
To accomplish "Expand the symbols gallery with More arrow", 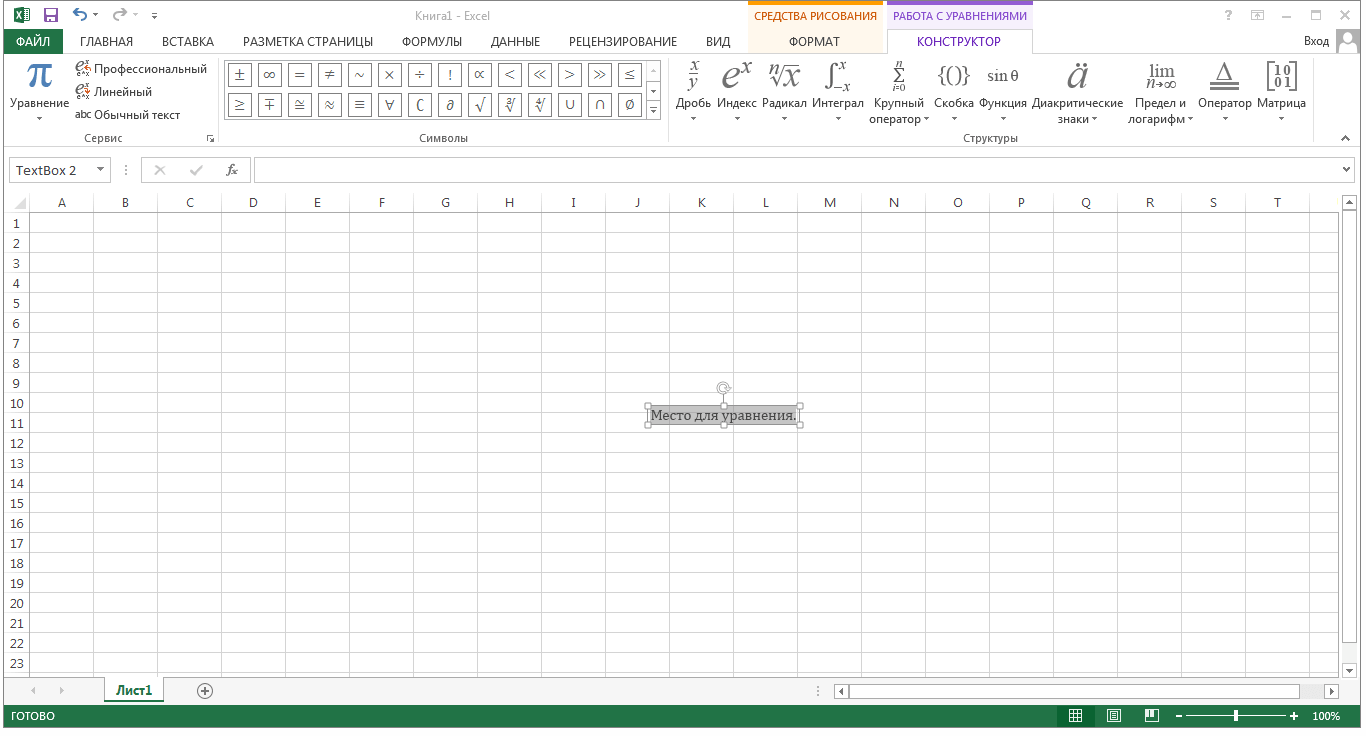I will tap(654, 109).
